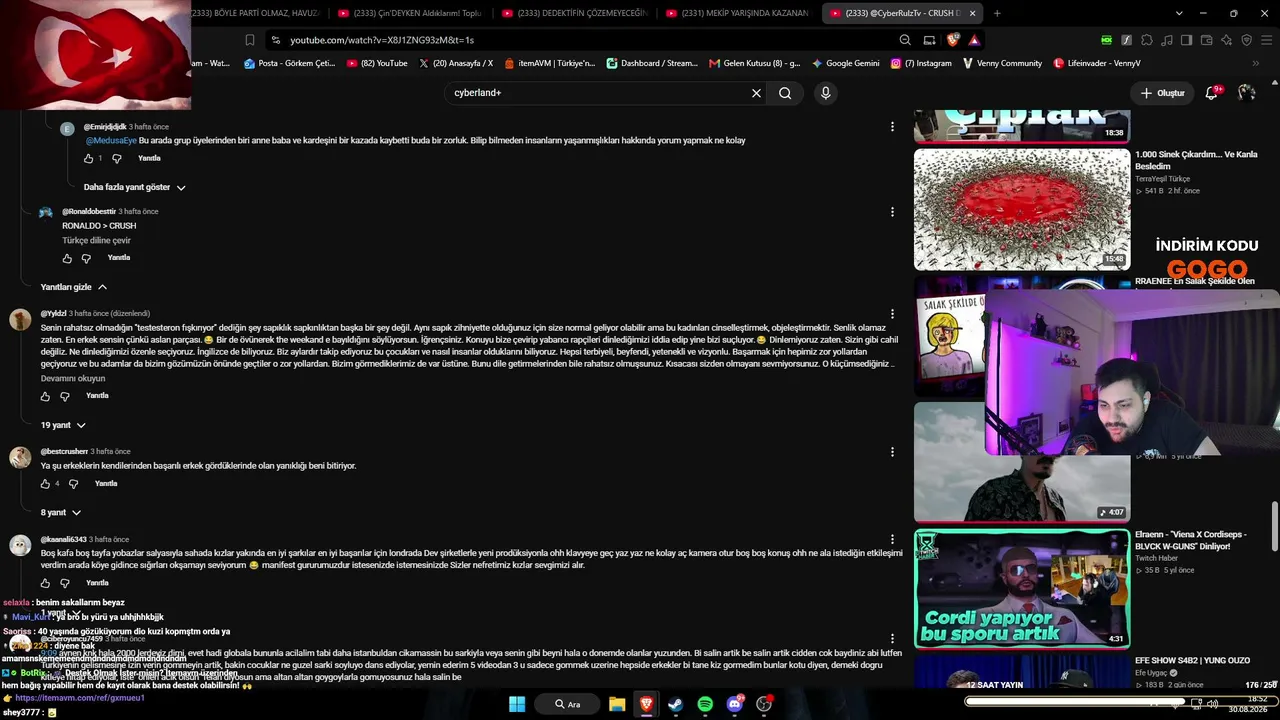Open Brave Leo AI sparkle icon
The height and width of the screenshot is (720, 1280).
1226,40
